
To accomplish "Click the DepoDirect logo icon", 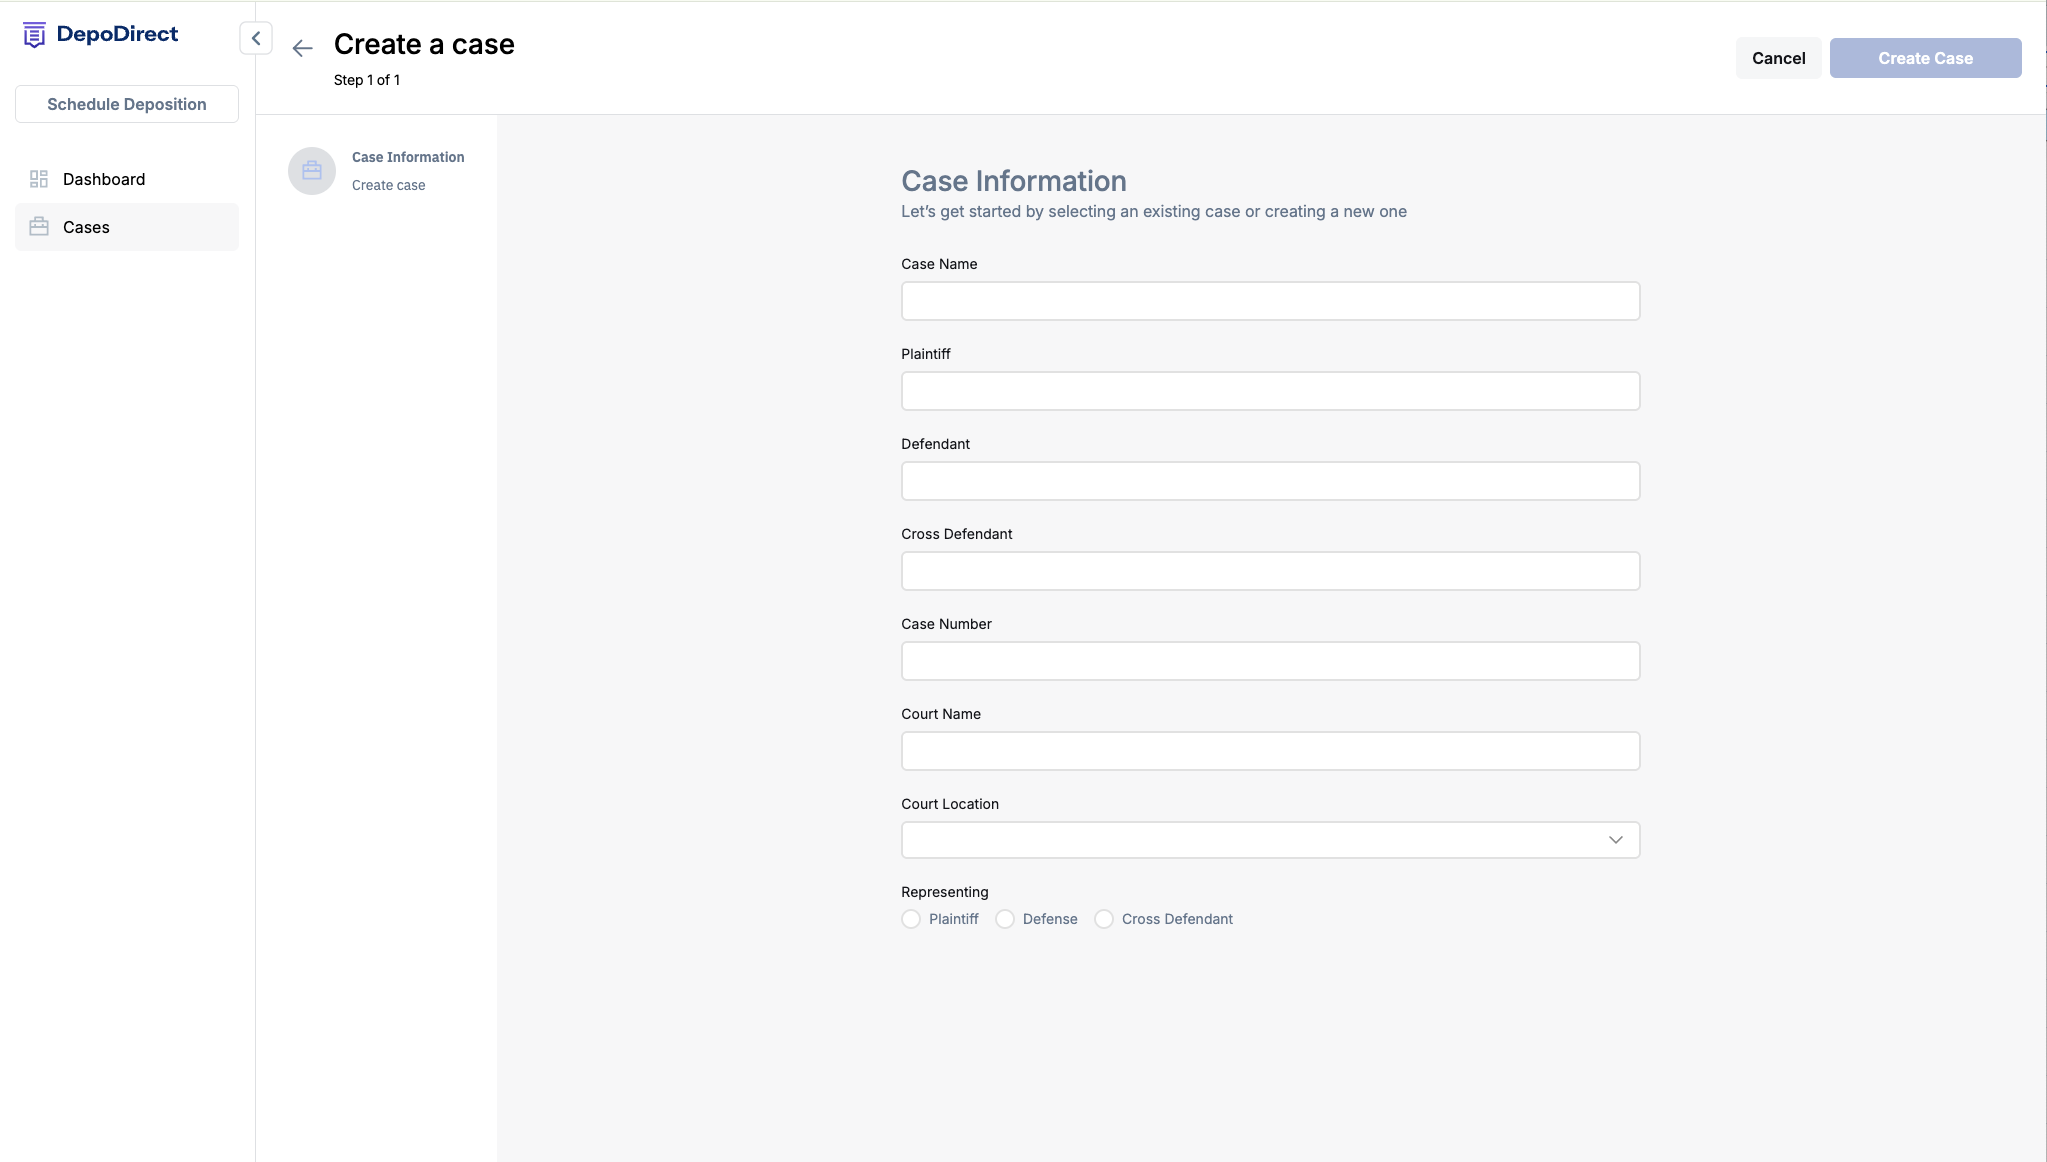I will (x=34, y=35).
